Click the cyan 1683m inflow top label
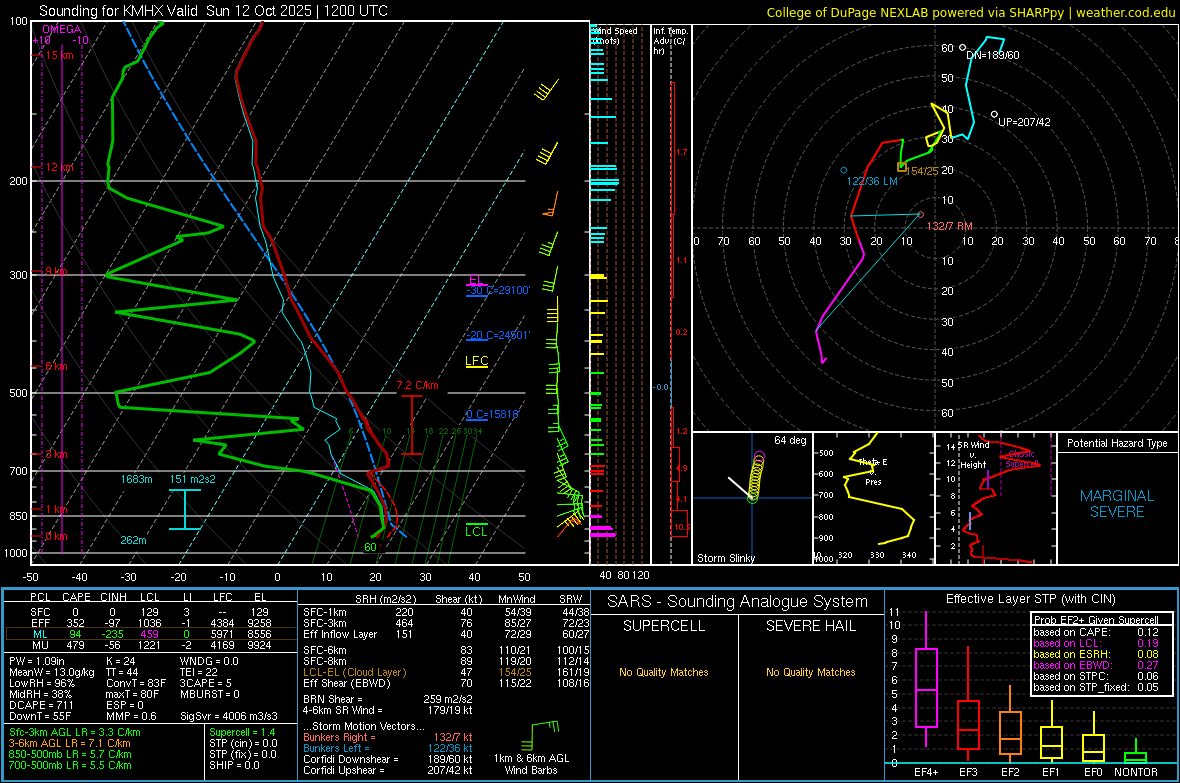The width and height of the screenshot is (1180, 783). coord(136,479)
